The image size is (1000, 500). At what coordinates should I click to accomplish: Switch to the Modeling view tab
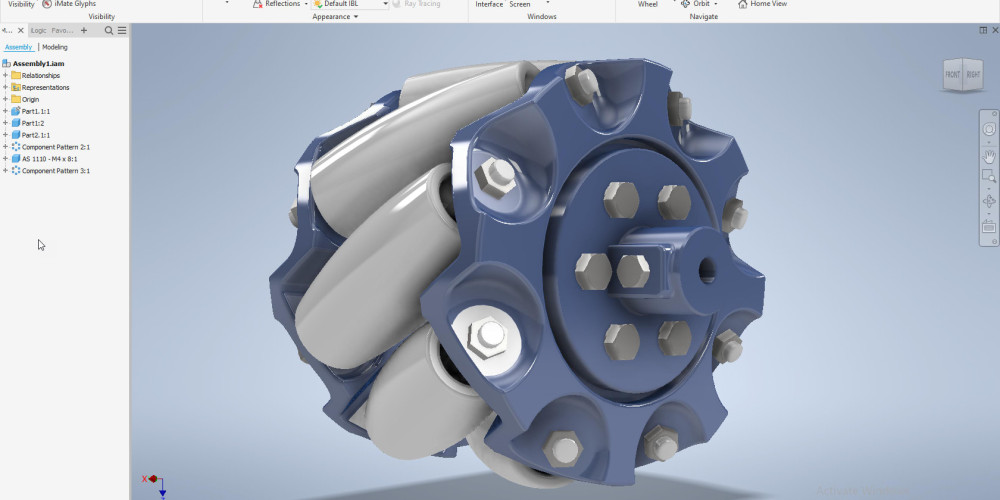[x=55, y=47]
